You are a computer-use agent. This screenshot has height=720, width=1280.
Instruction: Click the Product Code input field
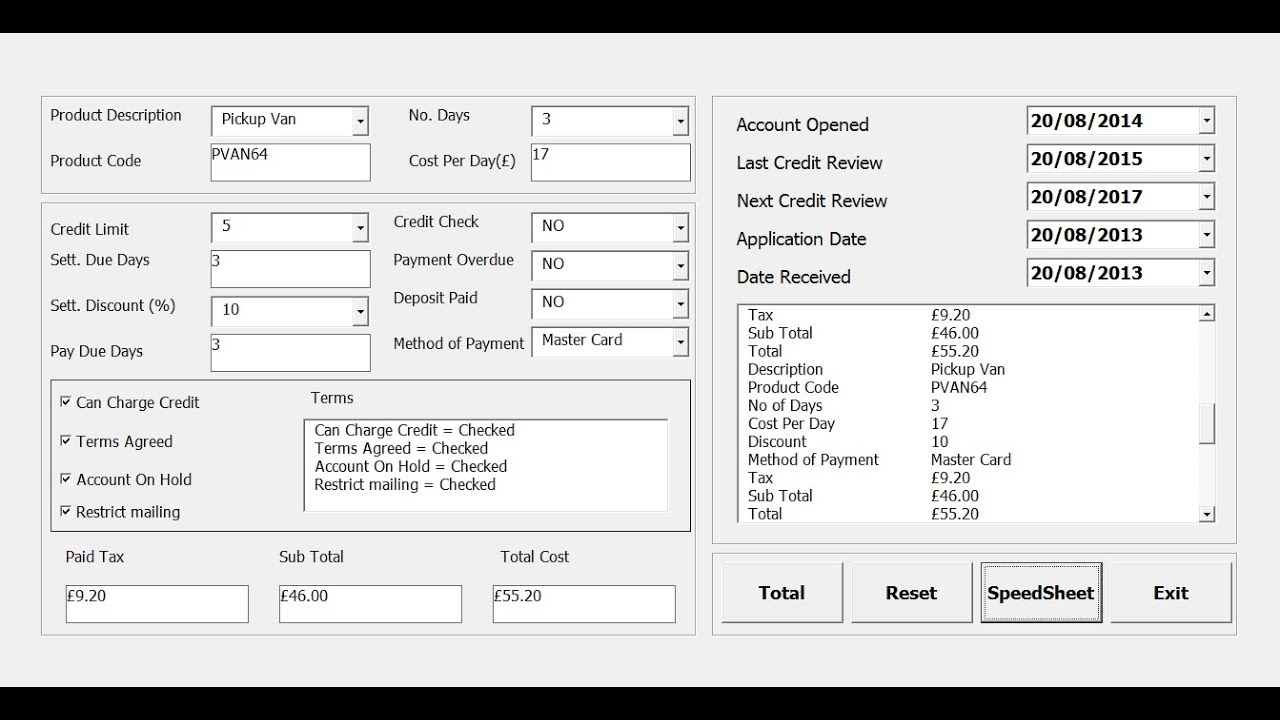tap(290, 162)
